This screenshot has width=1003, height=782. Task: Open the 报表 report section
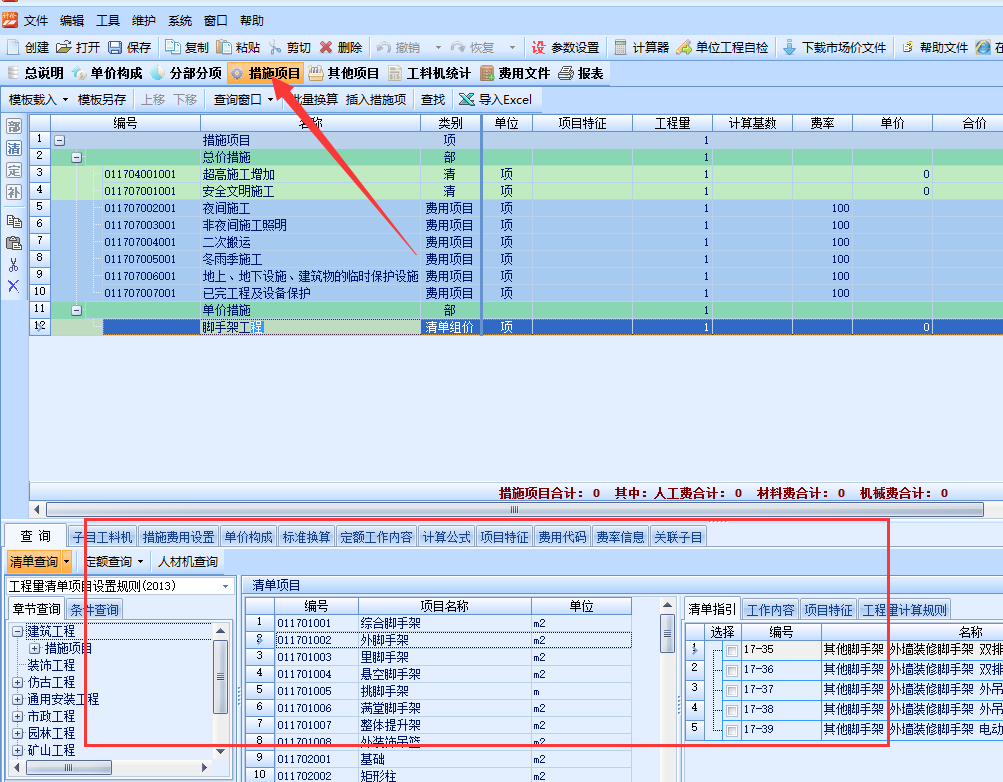566,73
